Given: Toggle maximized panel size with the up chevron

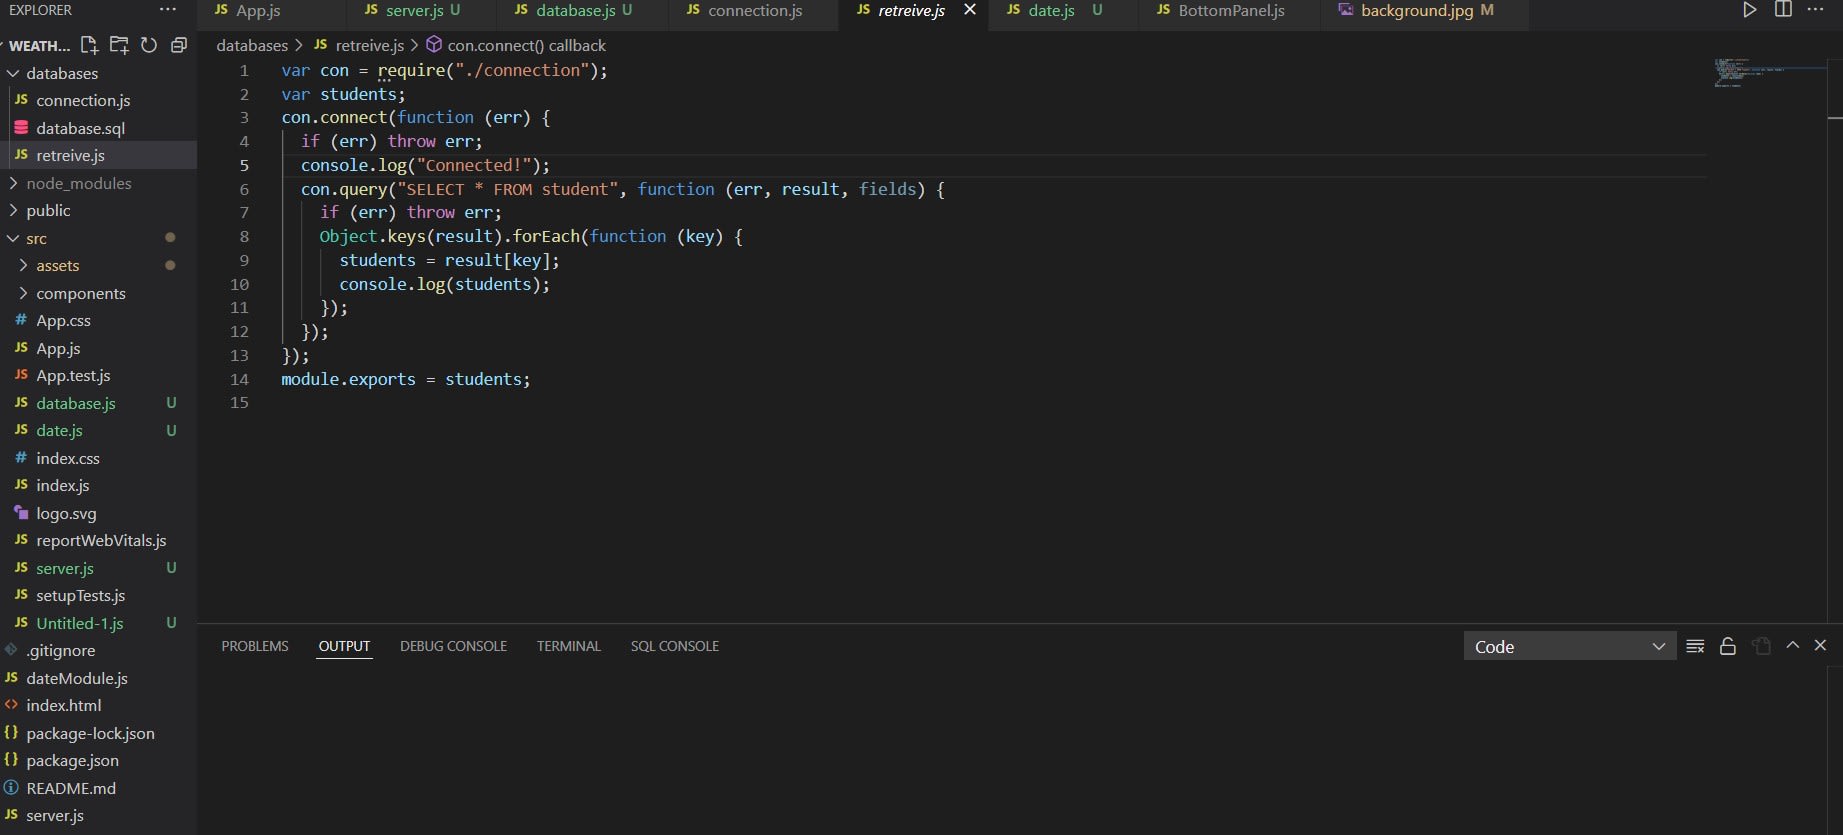Looking at the screenshot, I should pos(1793,646).
